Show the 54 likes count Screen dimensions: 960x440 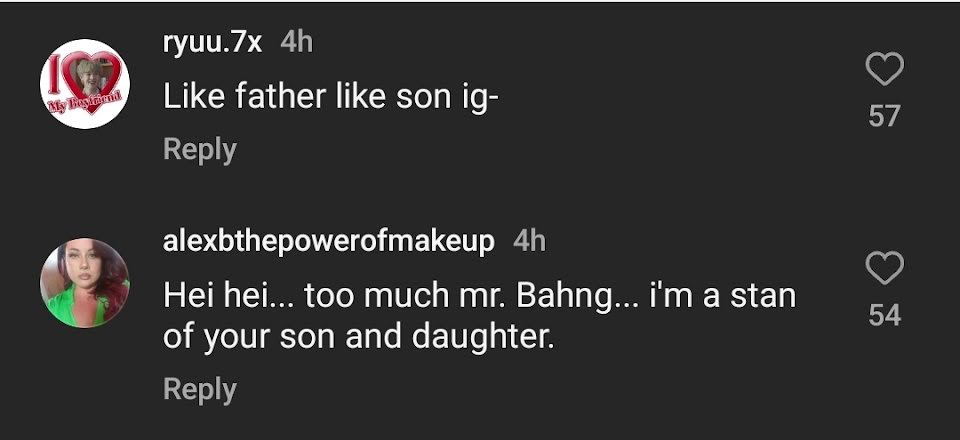884,316
